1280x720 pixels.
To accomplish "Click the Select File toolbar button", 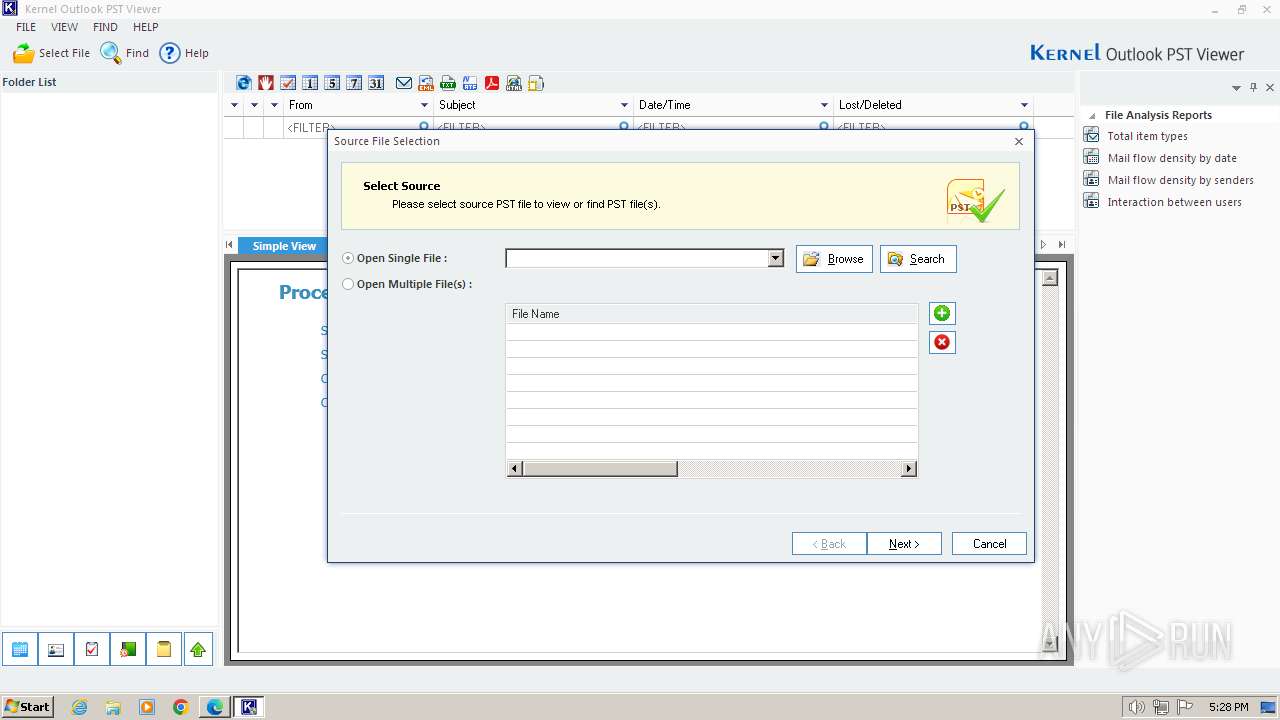I will click(x=51, y=53).
